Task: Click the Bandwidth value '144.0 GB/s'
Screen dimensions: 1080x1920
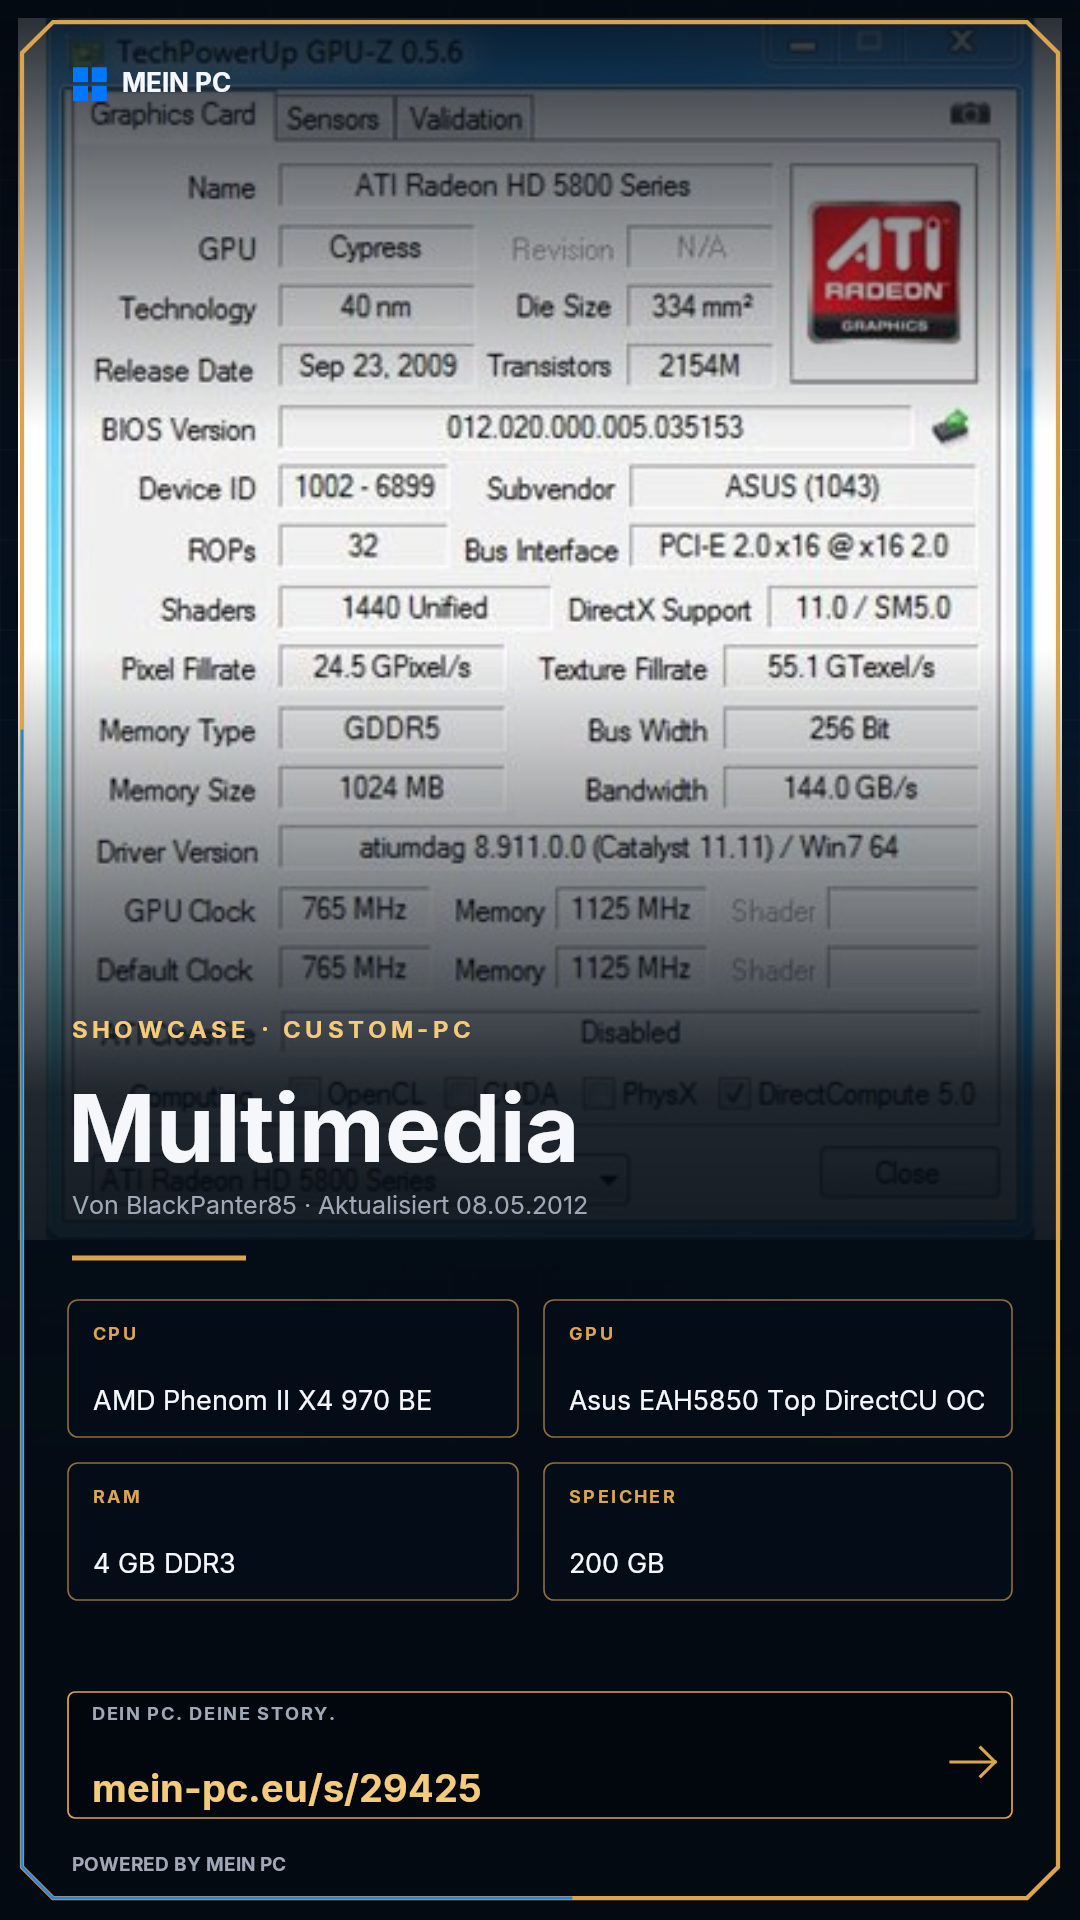Action: (850, 788)
